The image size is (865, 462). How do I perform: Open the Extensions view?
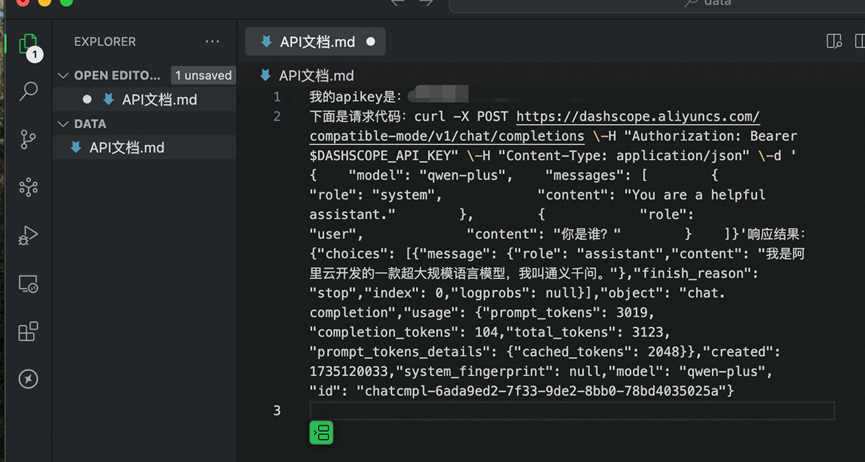tap(28, 332)
